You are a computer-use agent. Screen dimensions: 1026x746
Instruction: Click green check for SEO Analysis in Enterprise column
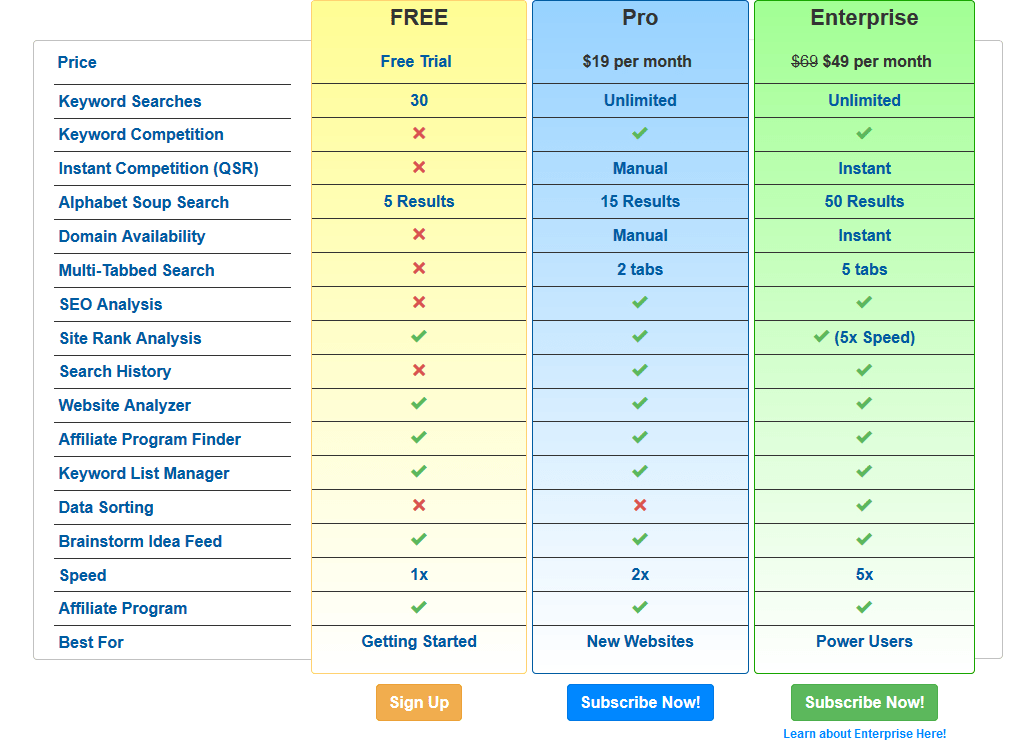pos(864,302)
